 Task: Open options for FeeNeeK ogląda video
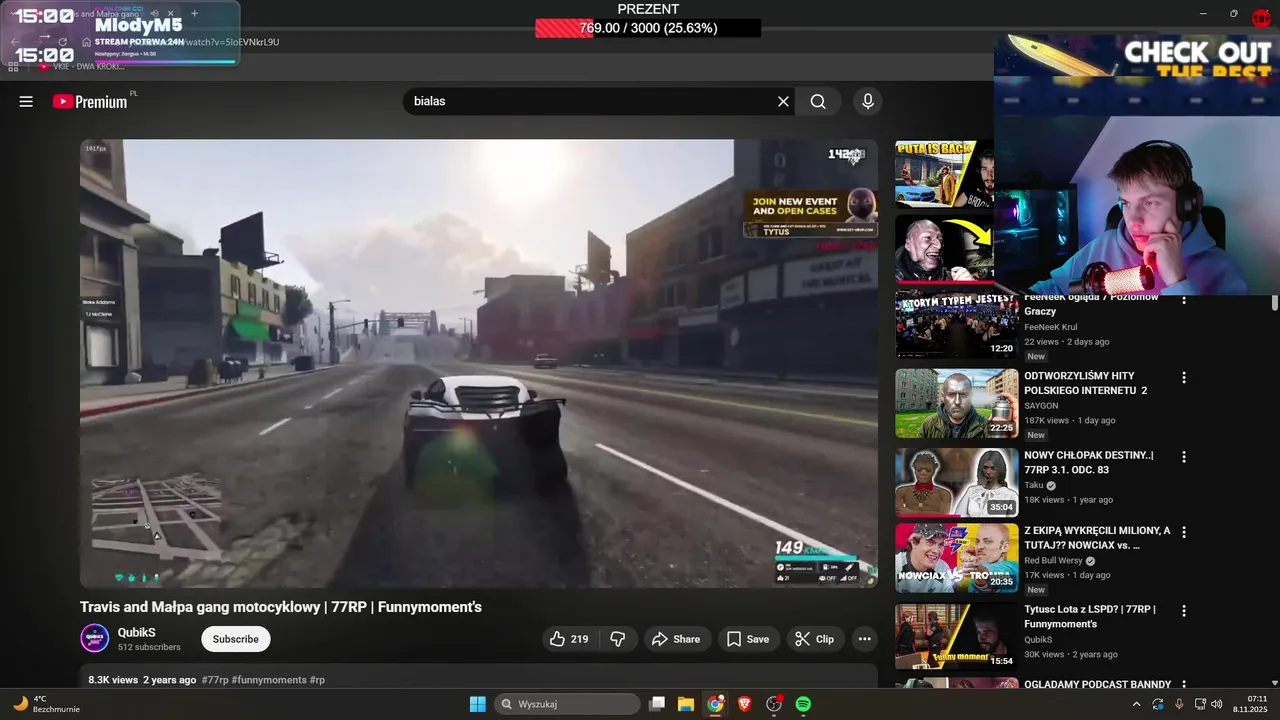pos(1184,299)
